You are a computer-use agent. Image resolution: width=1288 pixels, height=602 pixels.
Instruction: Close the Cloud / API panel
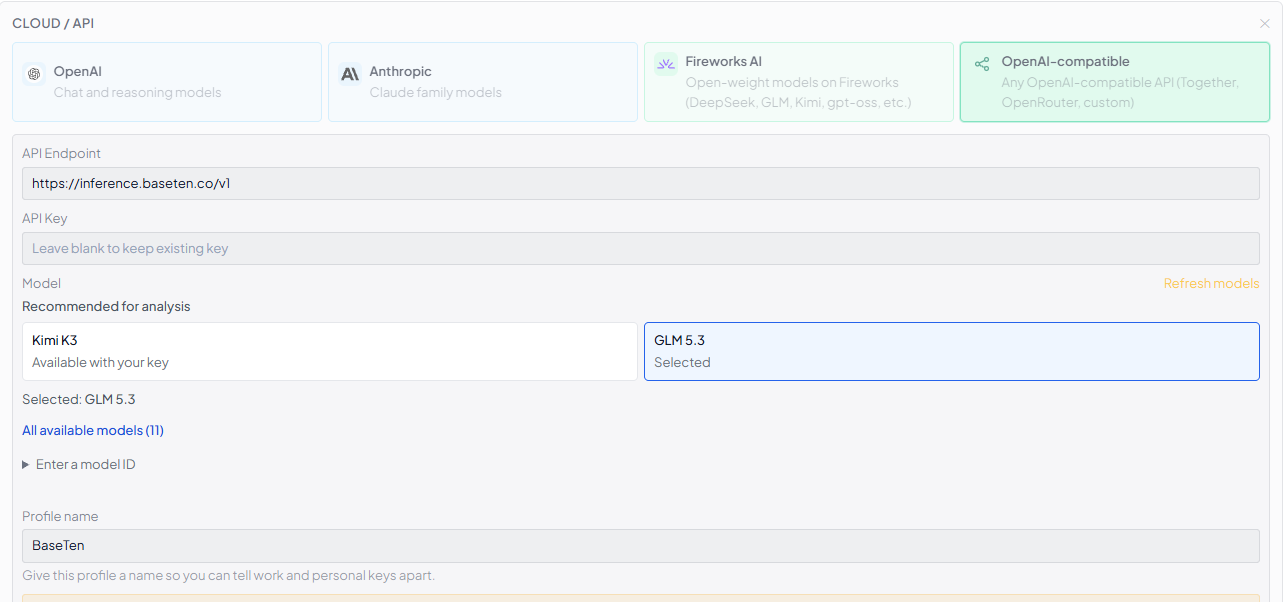point(1265,23)
